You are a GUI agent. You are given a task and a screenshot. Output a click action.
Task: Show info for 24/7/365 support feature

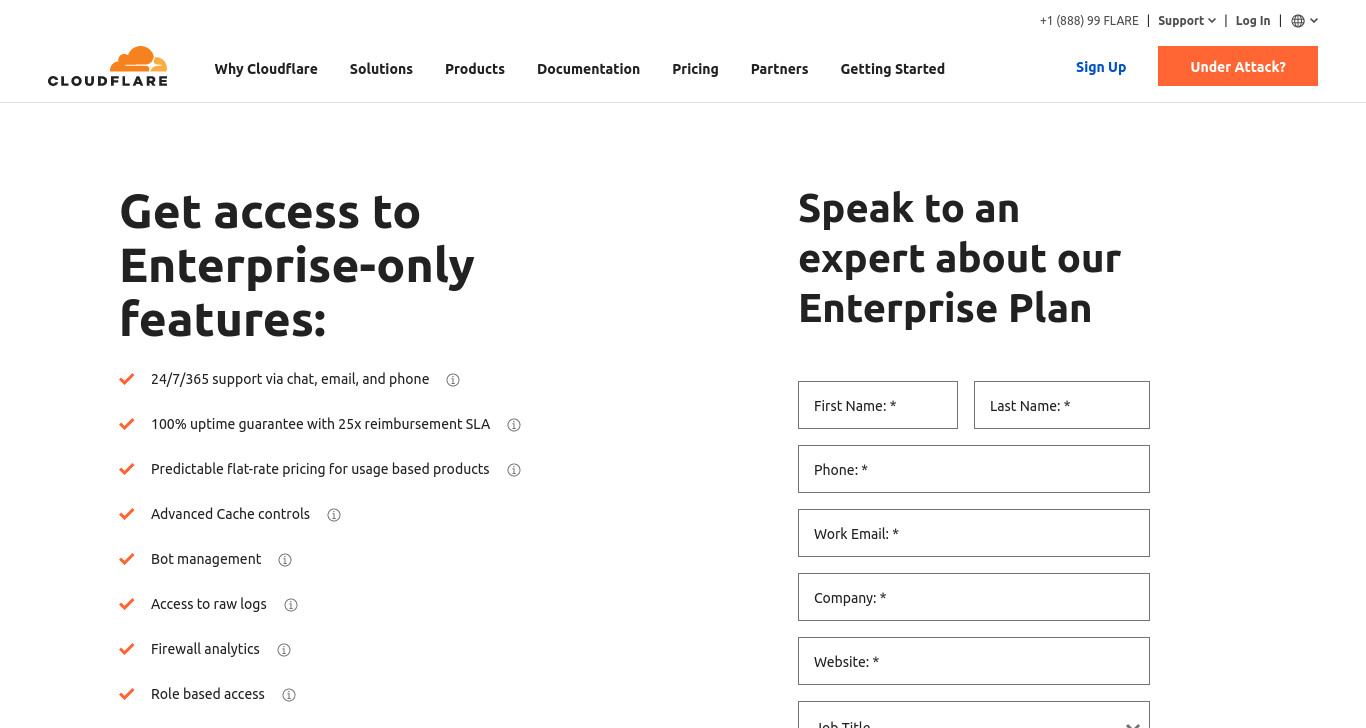[453, 380]
